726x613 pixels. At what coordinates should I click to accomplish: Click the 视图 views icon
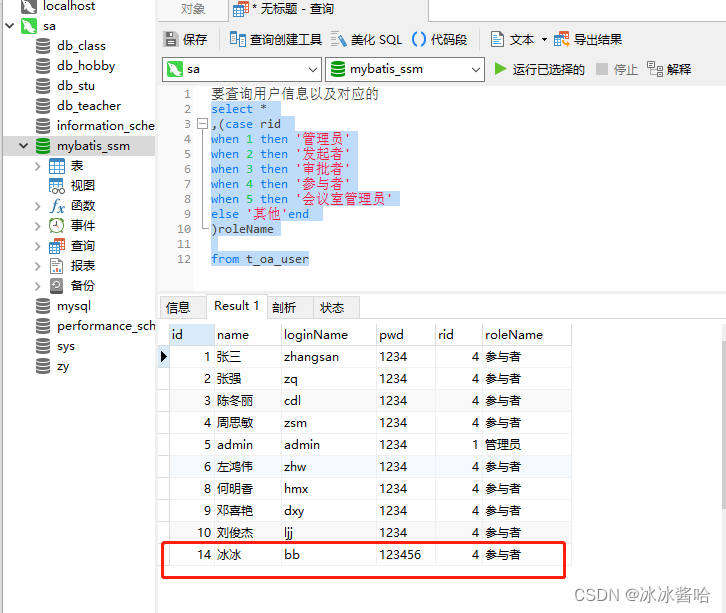57,186
